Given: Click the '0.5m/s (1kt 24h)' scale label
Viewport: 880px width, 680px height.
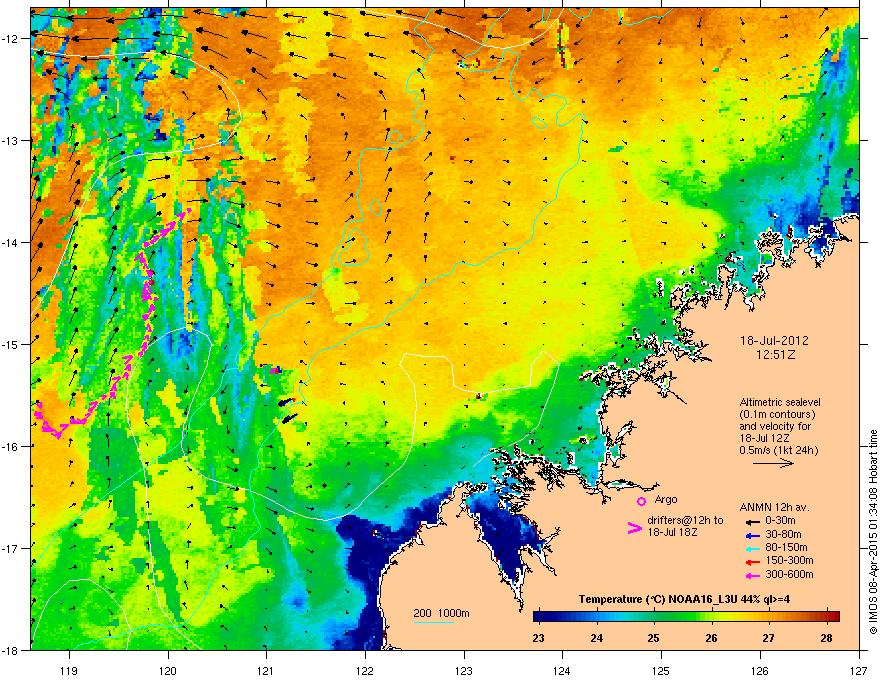Looking at the screenshot, I should [778, 450].
